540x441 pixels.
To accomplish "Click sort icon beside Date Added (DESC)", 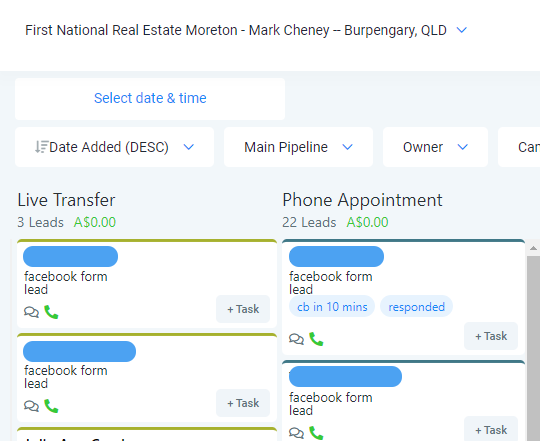I will [x=41, y=147].
